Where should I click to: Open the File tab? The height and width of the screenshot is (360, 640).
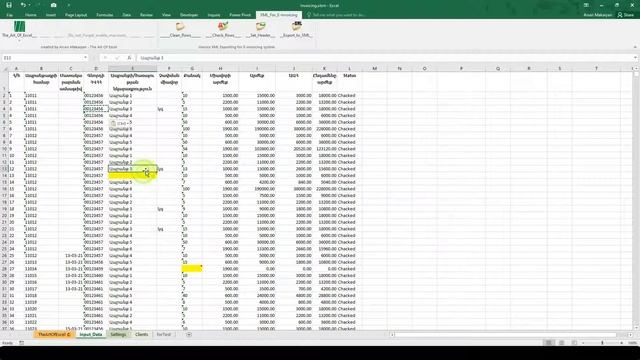(9, 15)
